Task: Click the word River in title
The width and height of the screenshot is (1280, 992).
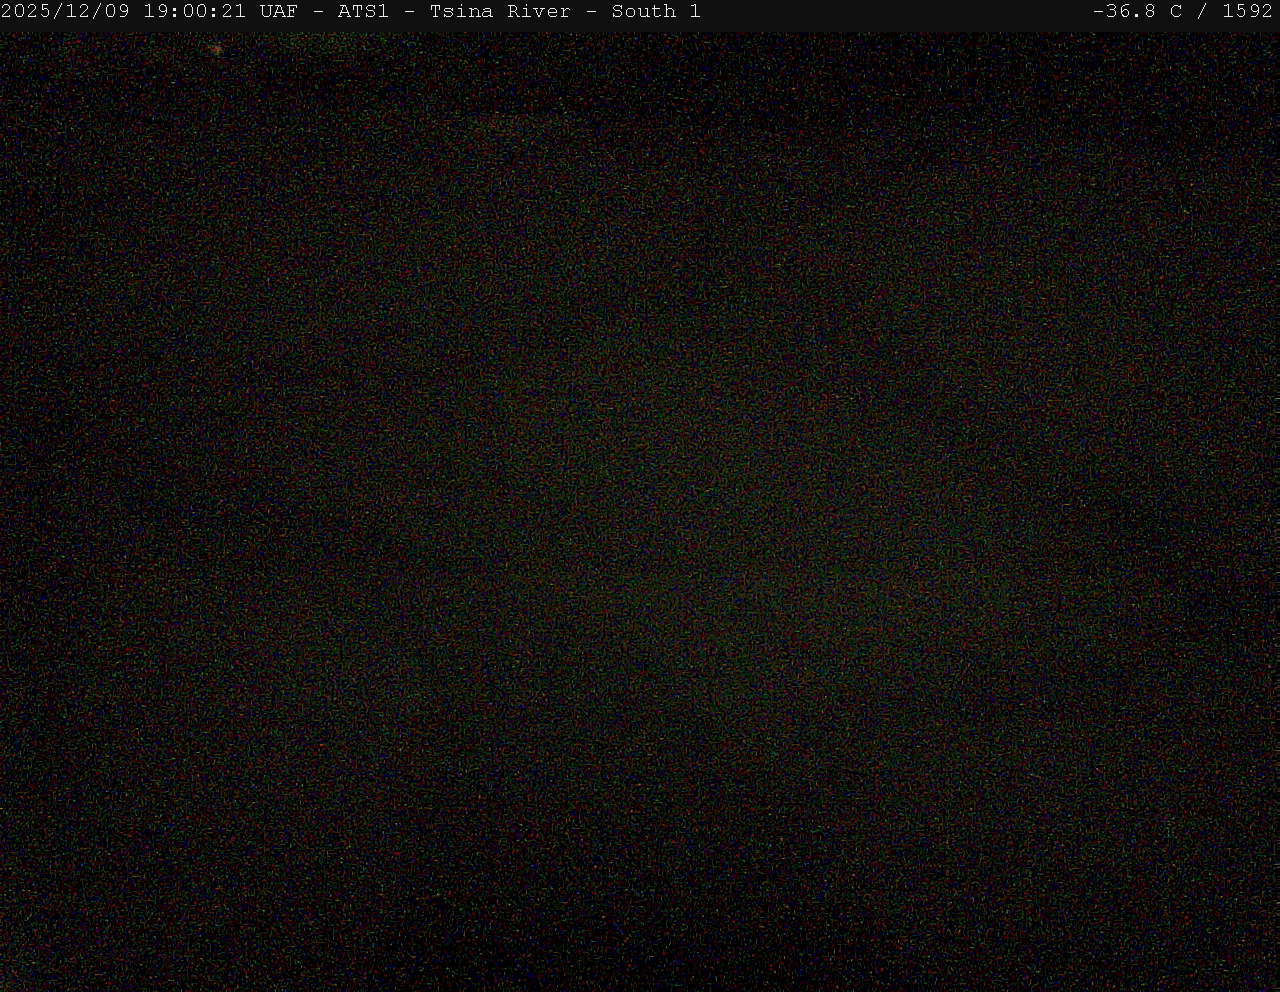Action: pyautogui.click(x=538, y=12)
